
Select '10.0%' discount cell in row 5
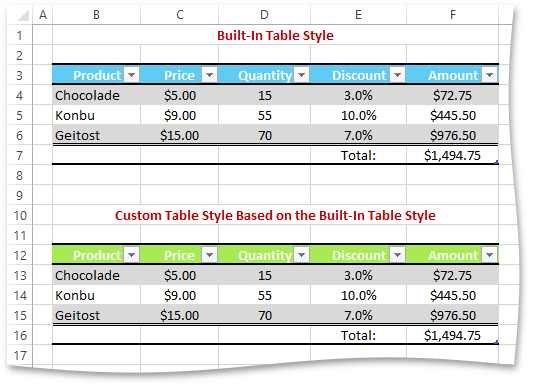358,115
